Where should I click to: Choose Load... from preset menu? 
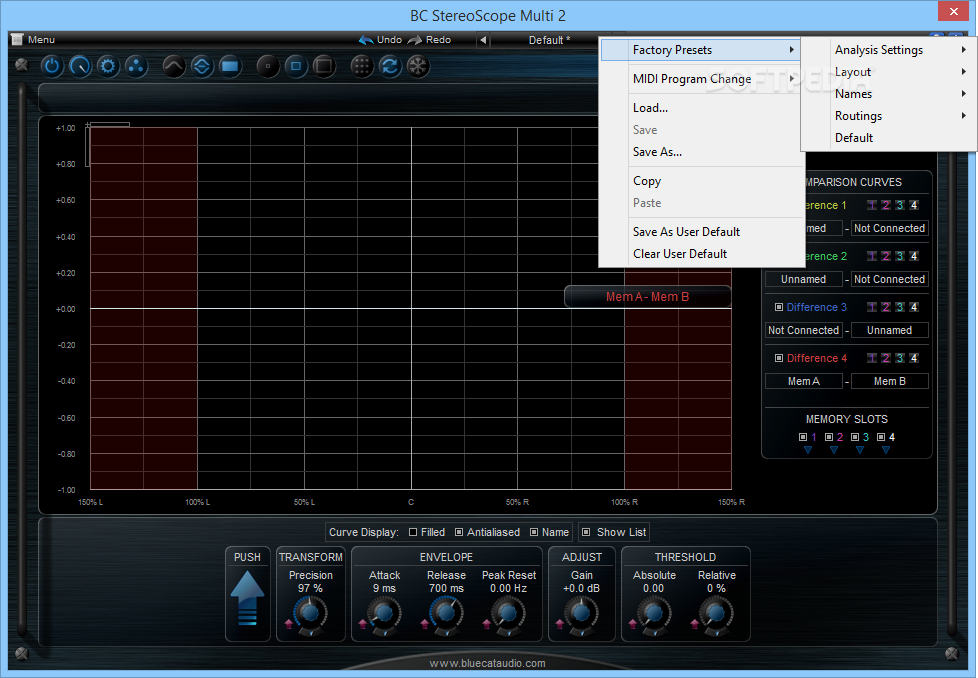click(x=701, y=108)
